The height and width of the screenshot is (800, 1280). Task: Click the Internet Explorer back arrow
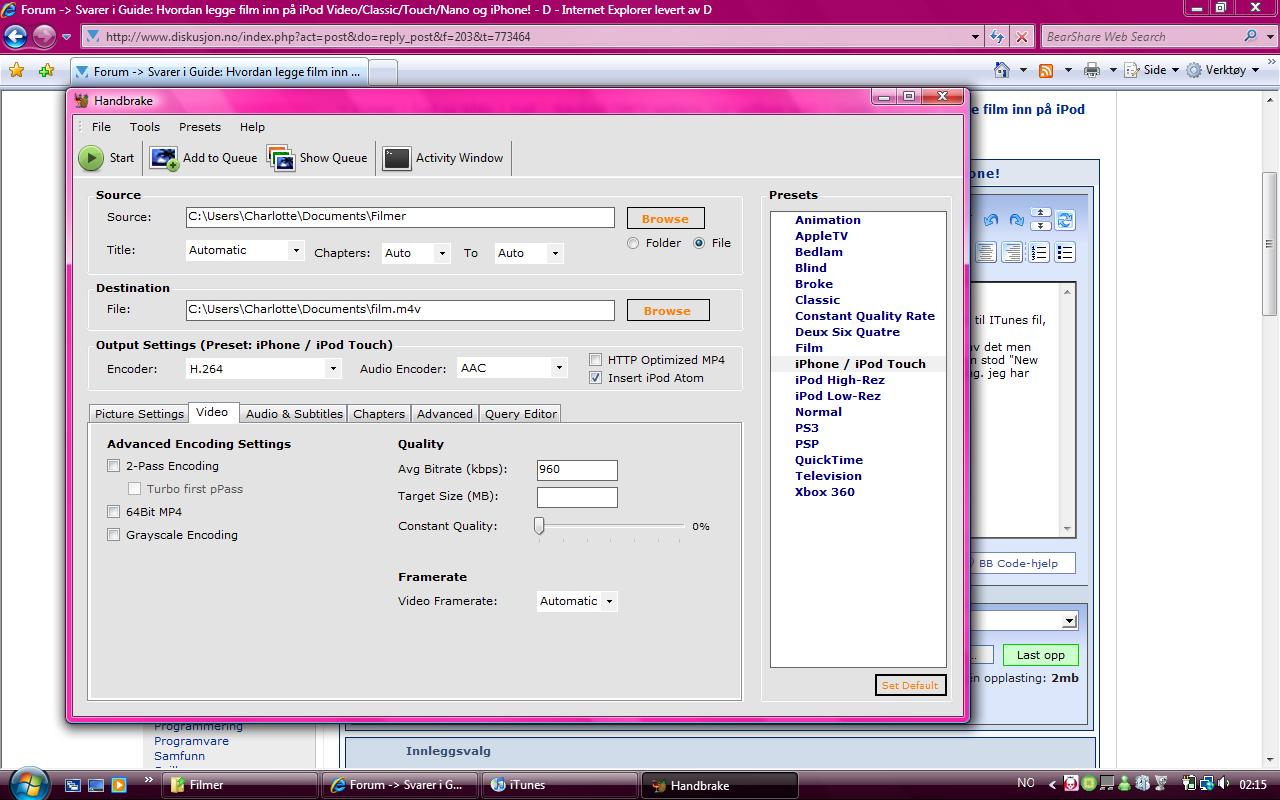click(14, 37)
